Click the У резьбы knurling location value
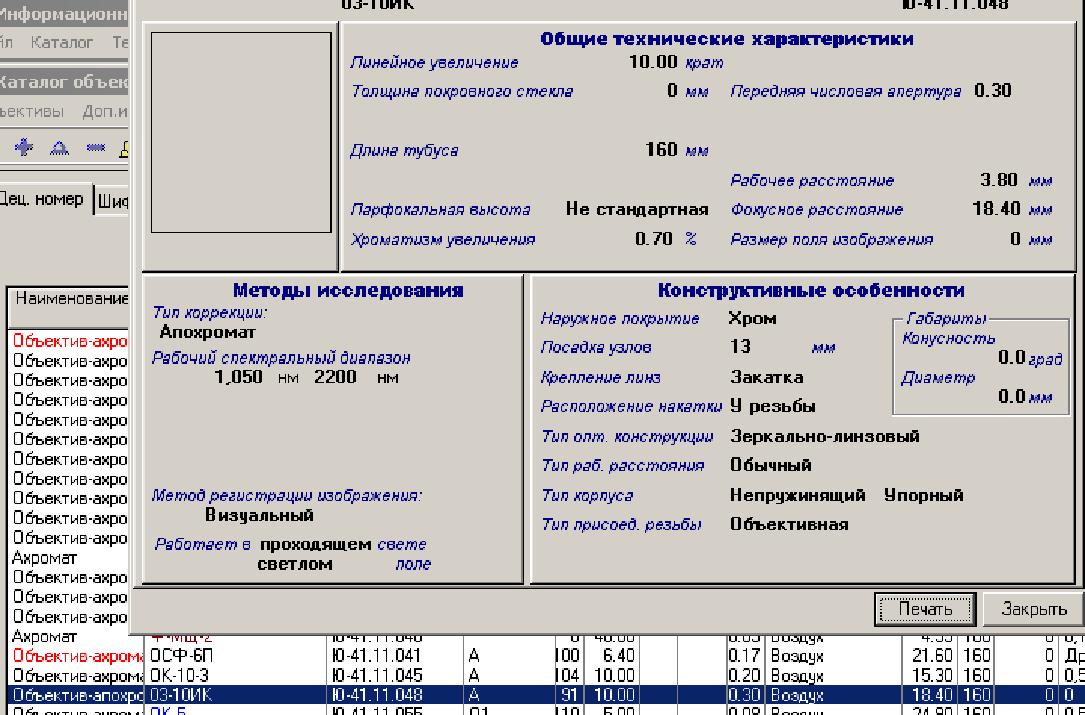This screenshot has width=1085, height=715. (773, 406)
